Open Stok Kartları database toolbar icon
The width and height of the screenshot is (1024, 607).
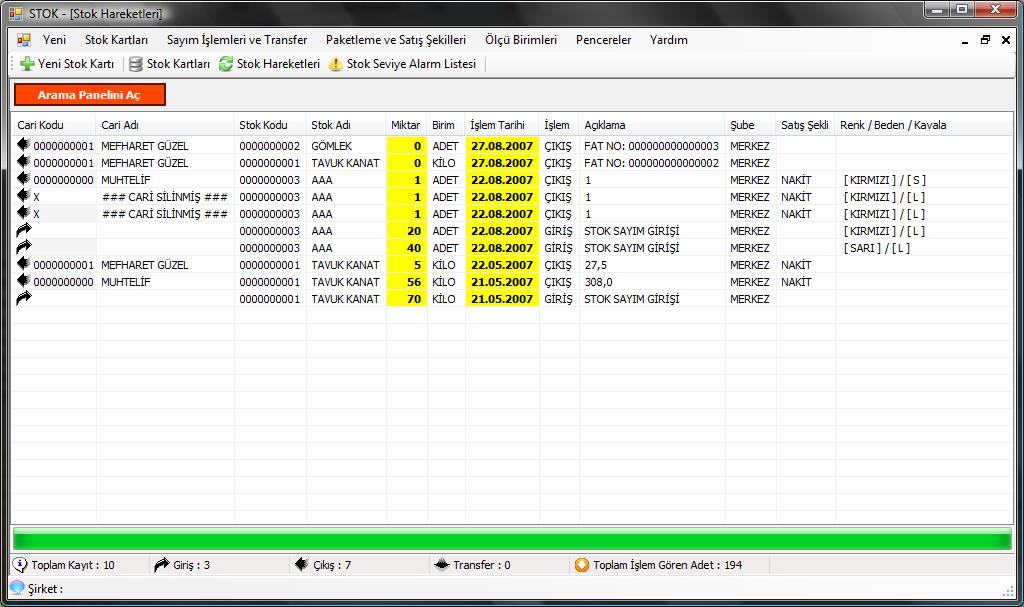136,64
